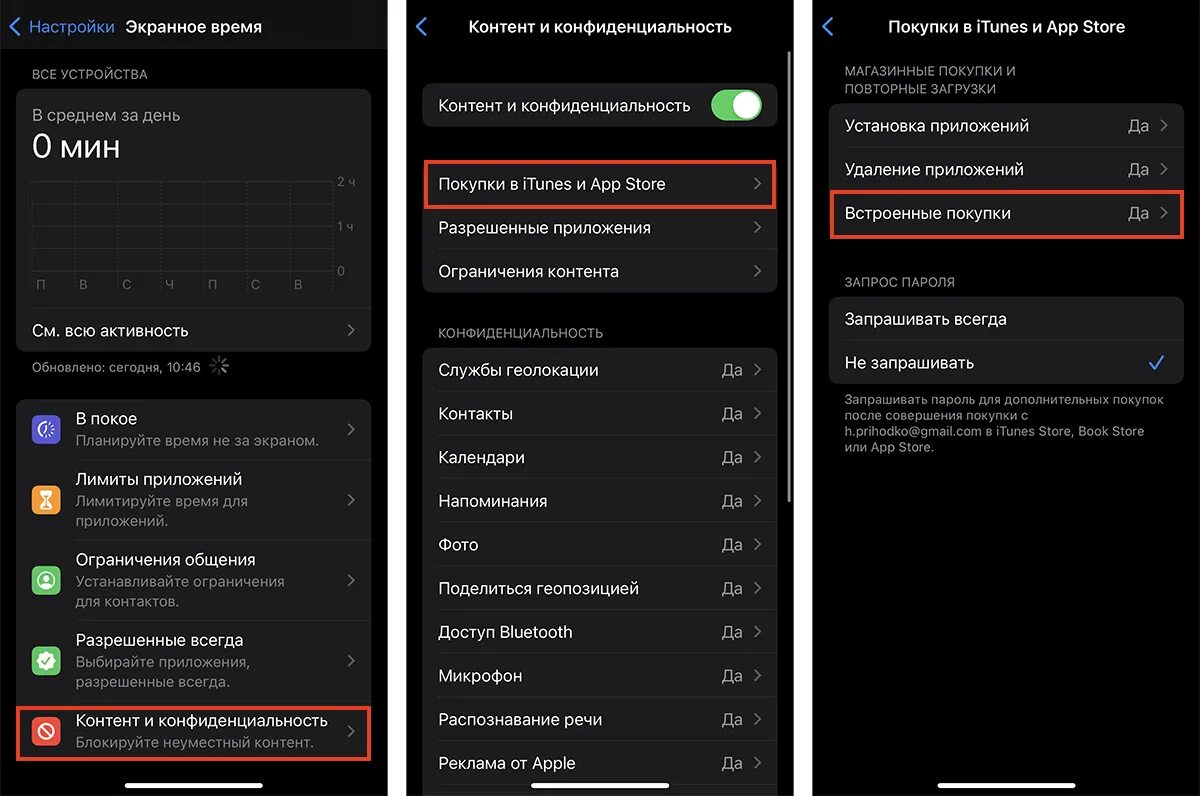This screenshot has height=796, width=1200.
Task: Select the Запрашивать всегда password option
Action: point(1006,319)
